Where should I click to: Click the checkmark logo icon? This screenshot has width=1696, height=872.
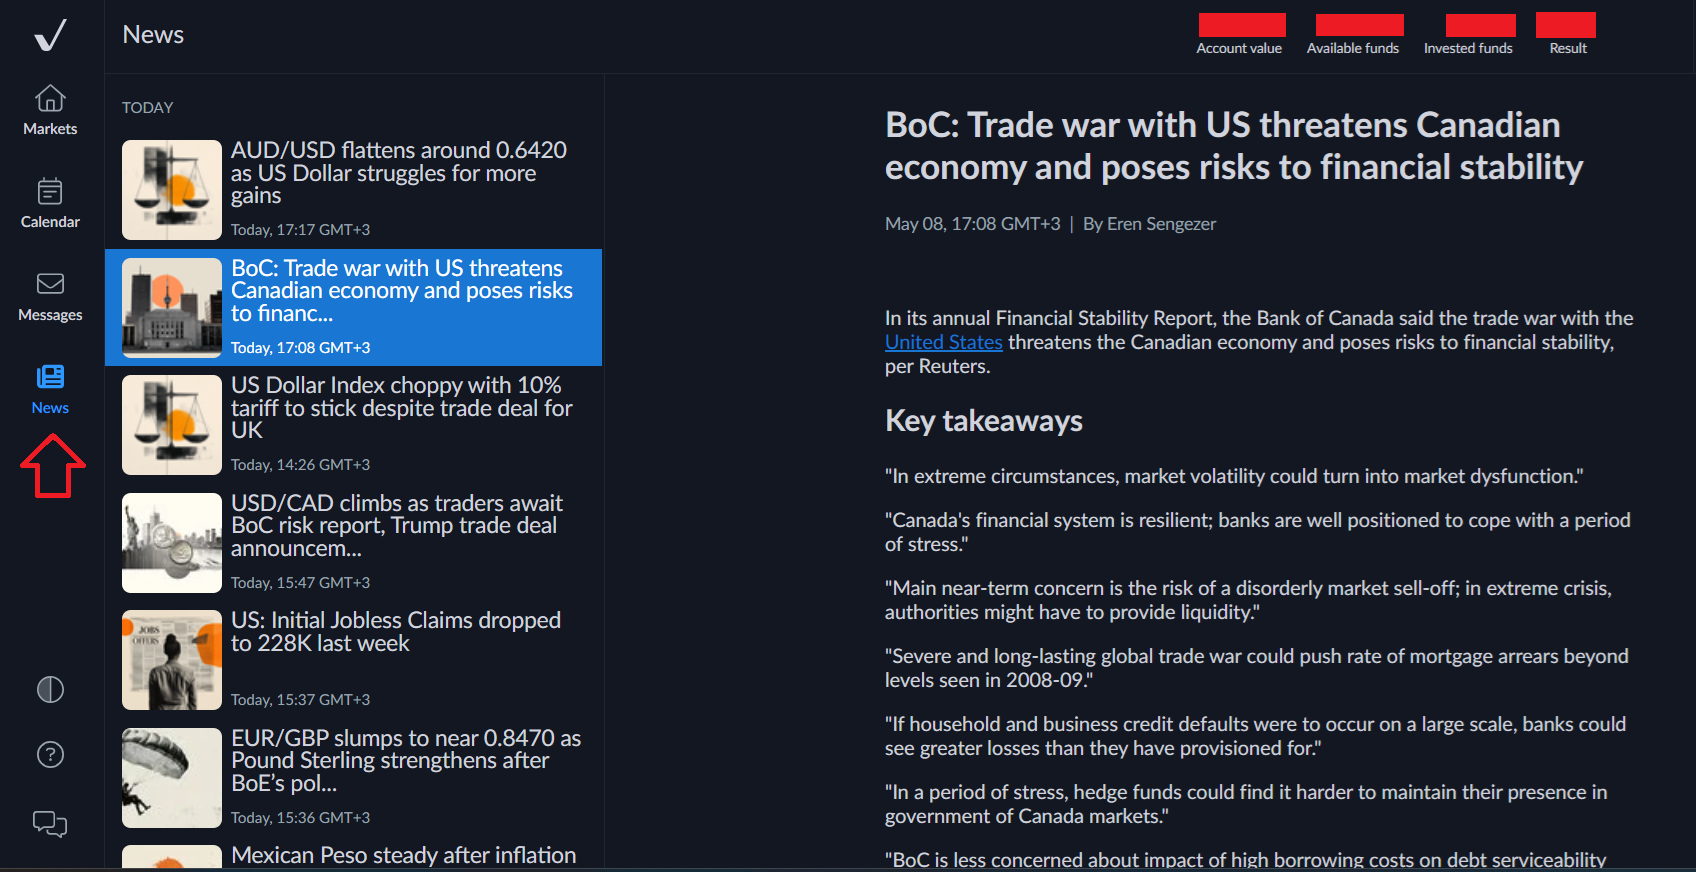[50, 35]
